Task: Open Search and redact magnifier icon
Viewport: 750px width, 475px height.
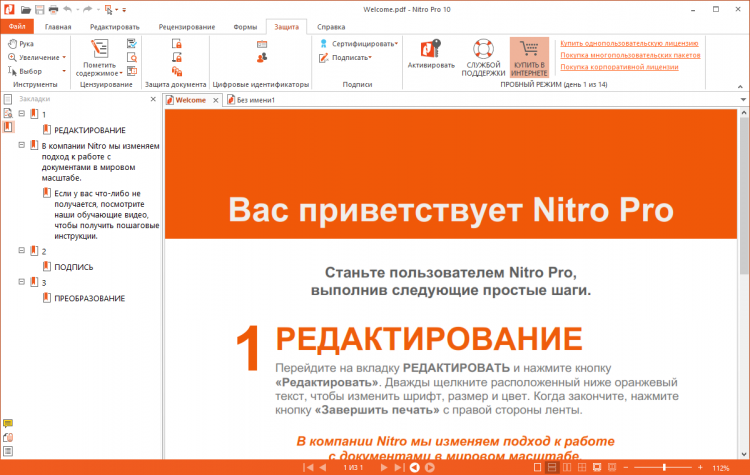Action: pos(132,57)
